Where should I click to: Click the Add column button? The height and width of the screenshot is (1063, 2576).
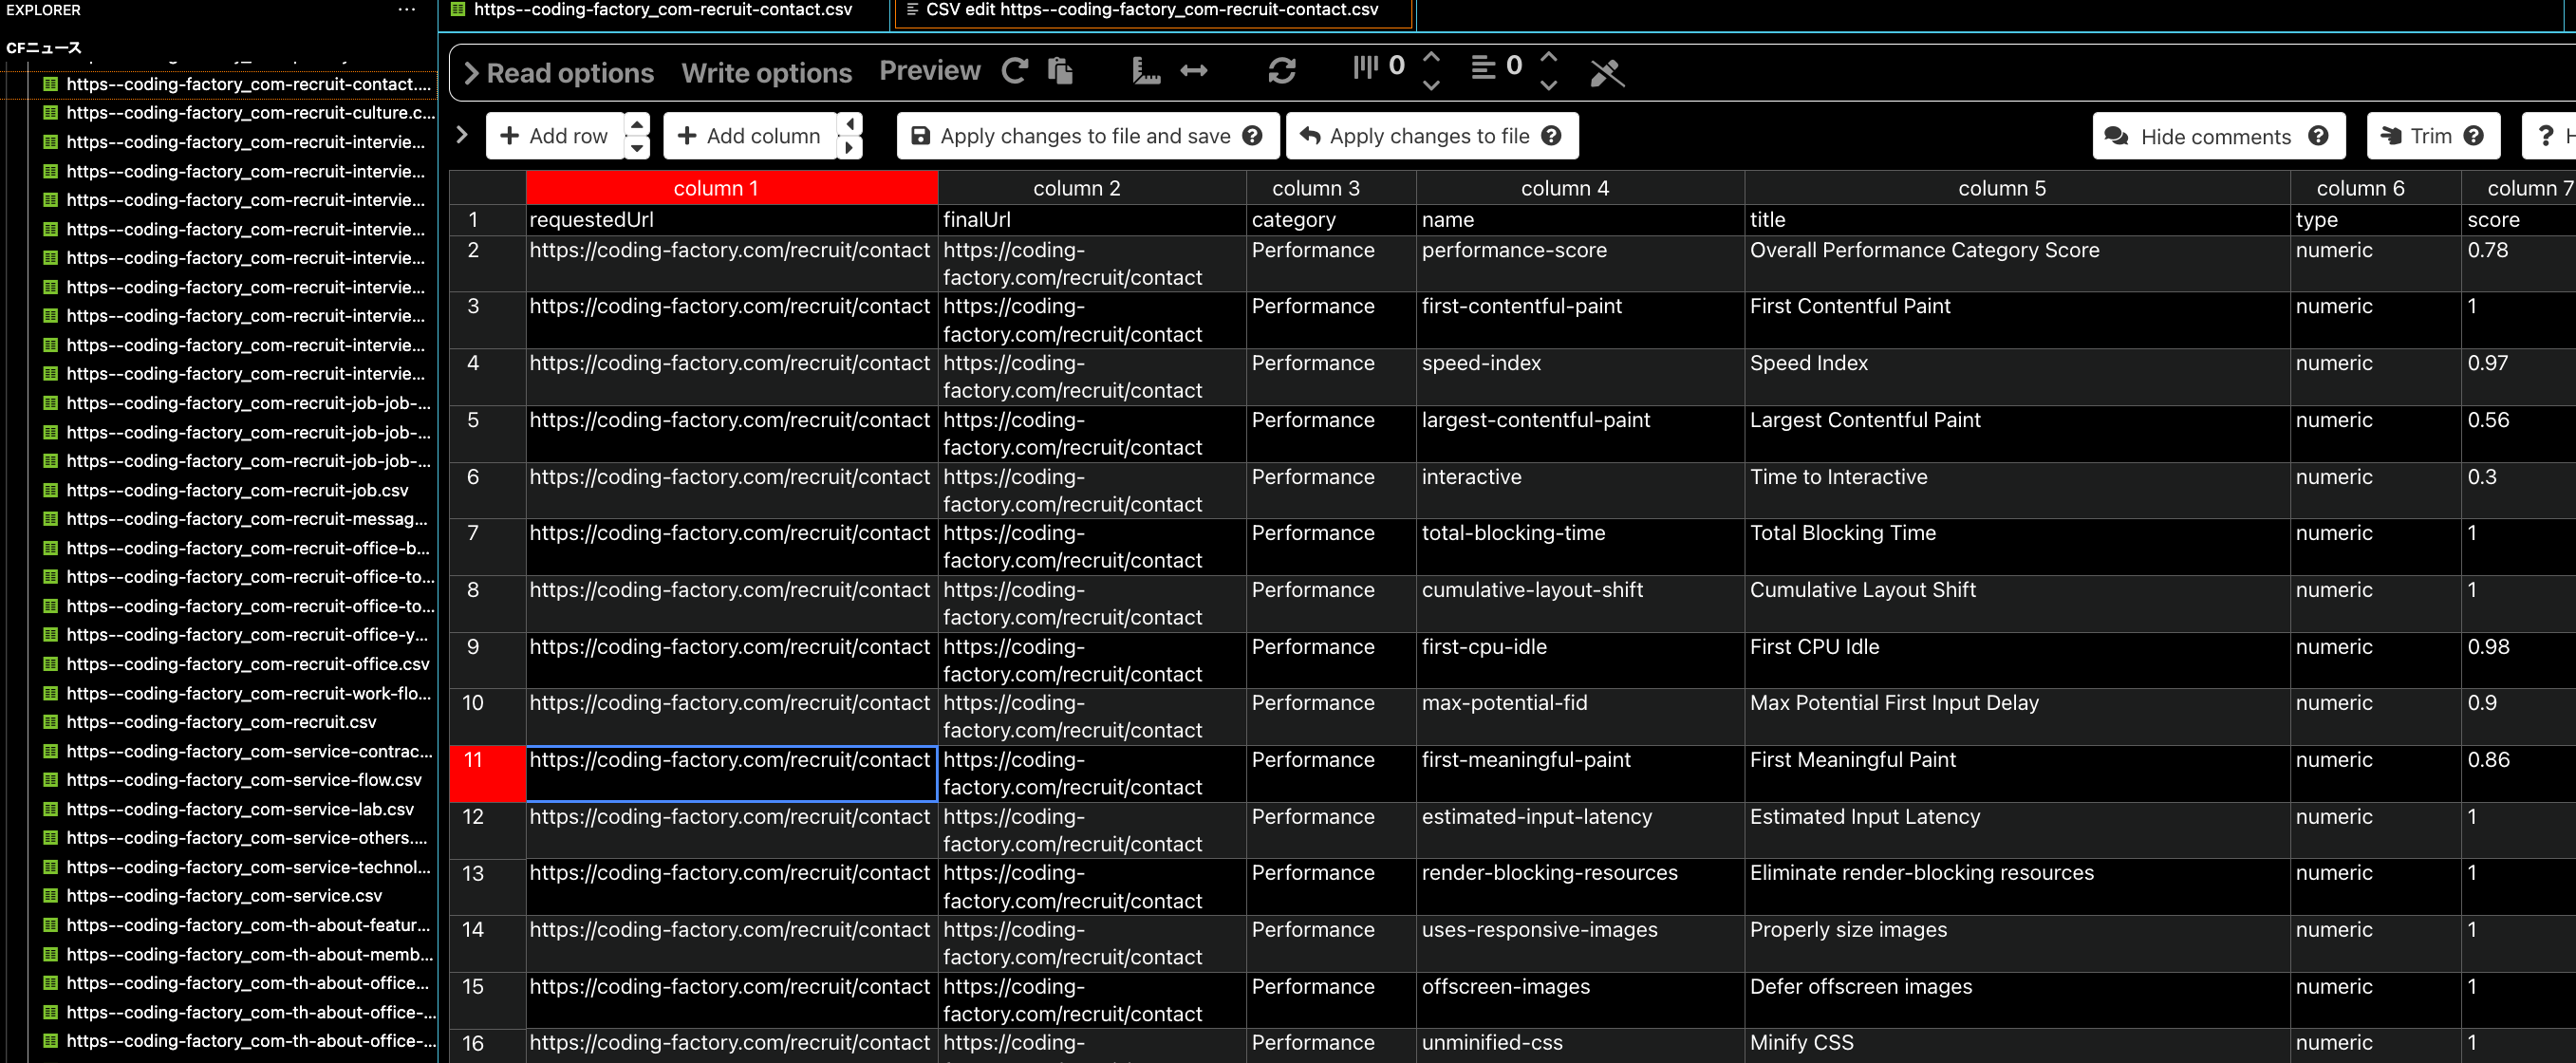[x=750, y=136]
